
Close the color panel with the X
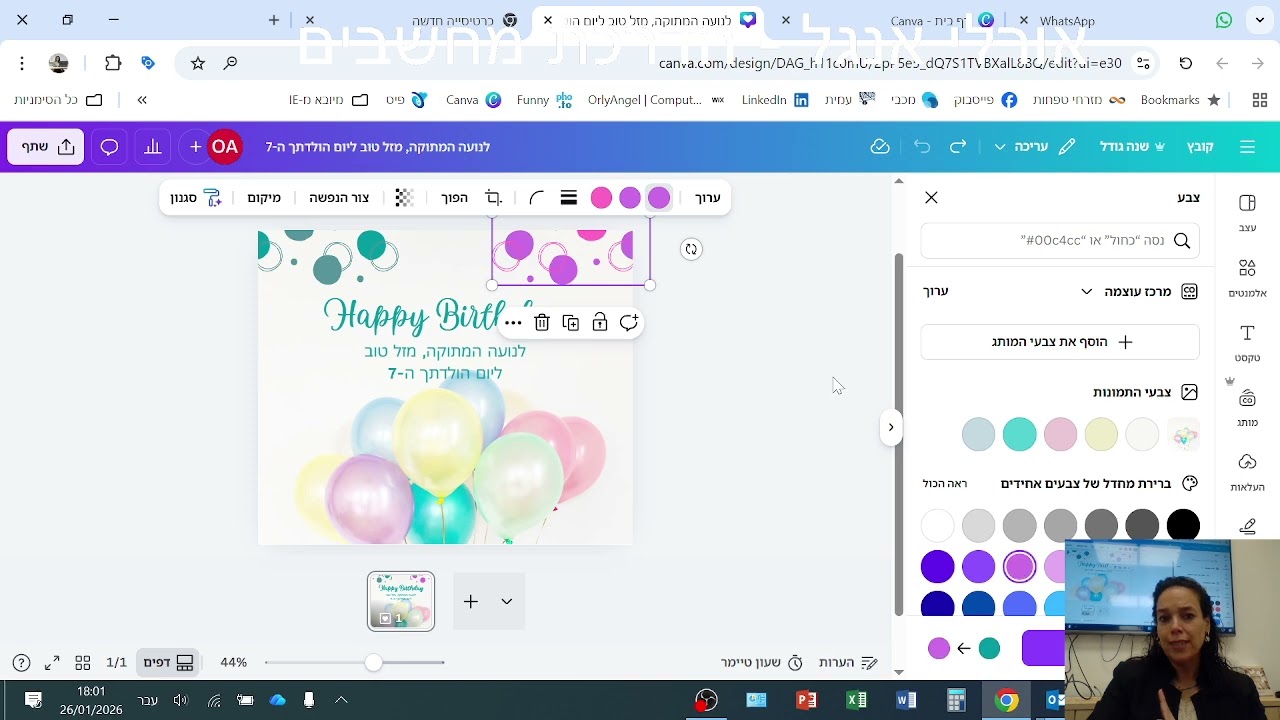click(931, 198)
